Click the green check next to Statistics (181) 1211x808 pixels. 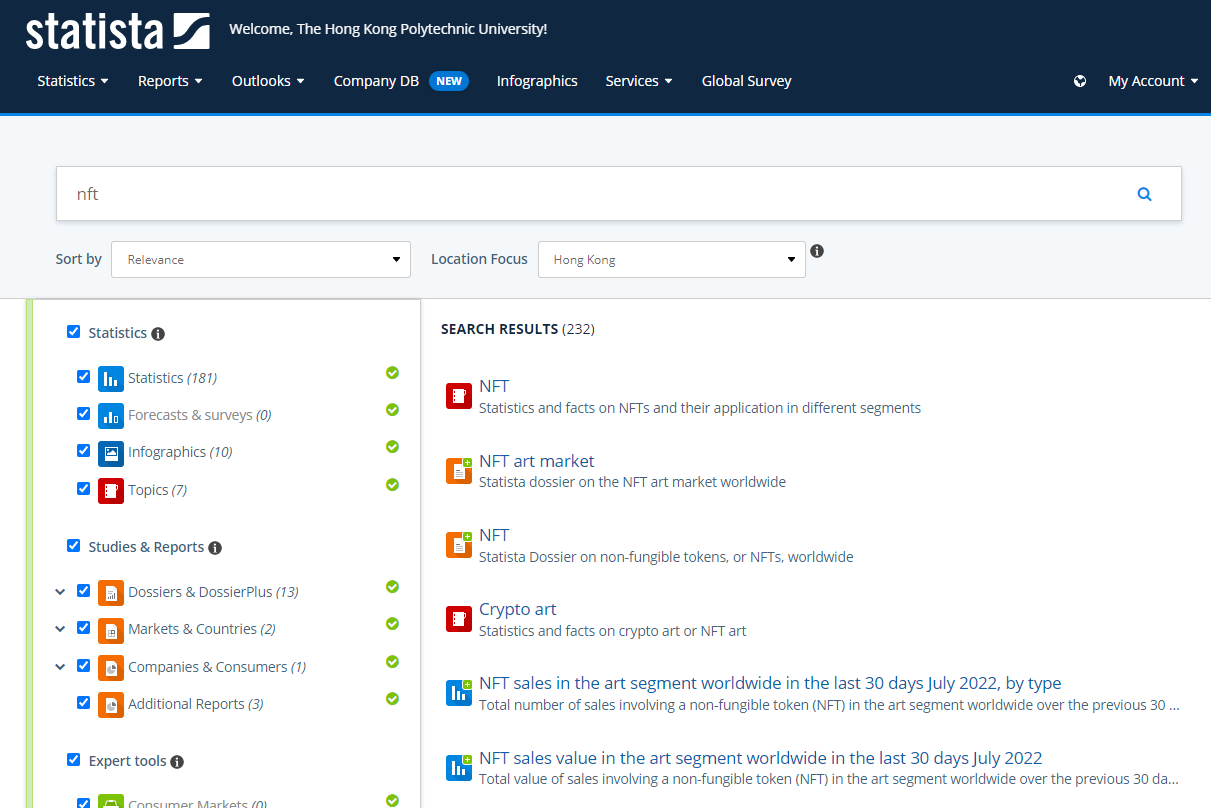(392, 373)
